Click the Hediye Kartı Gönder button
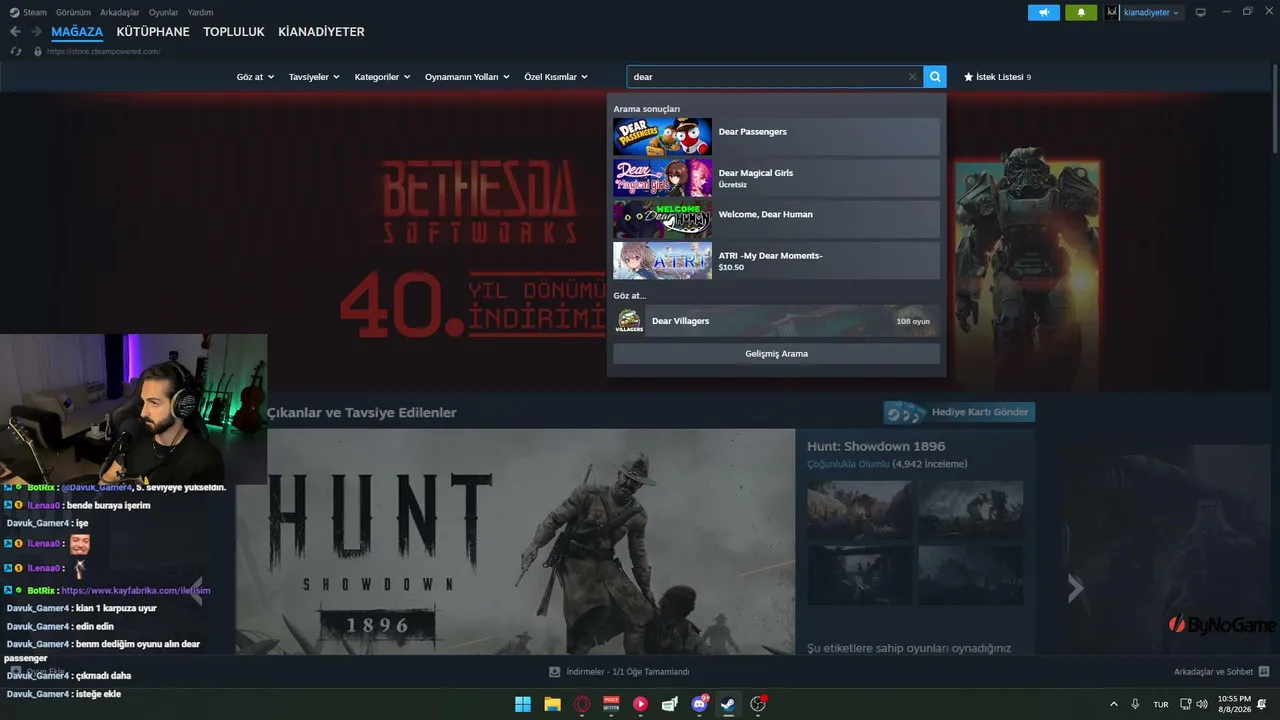Viewport: 1280px width, 720px height. tap(959, 412)
